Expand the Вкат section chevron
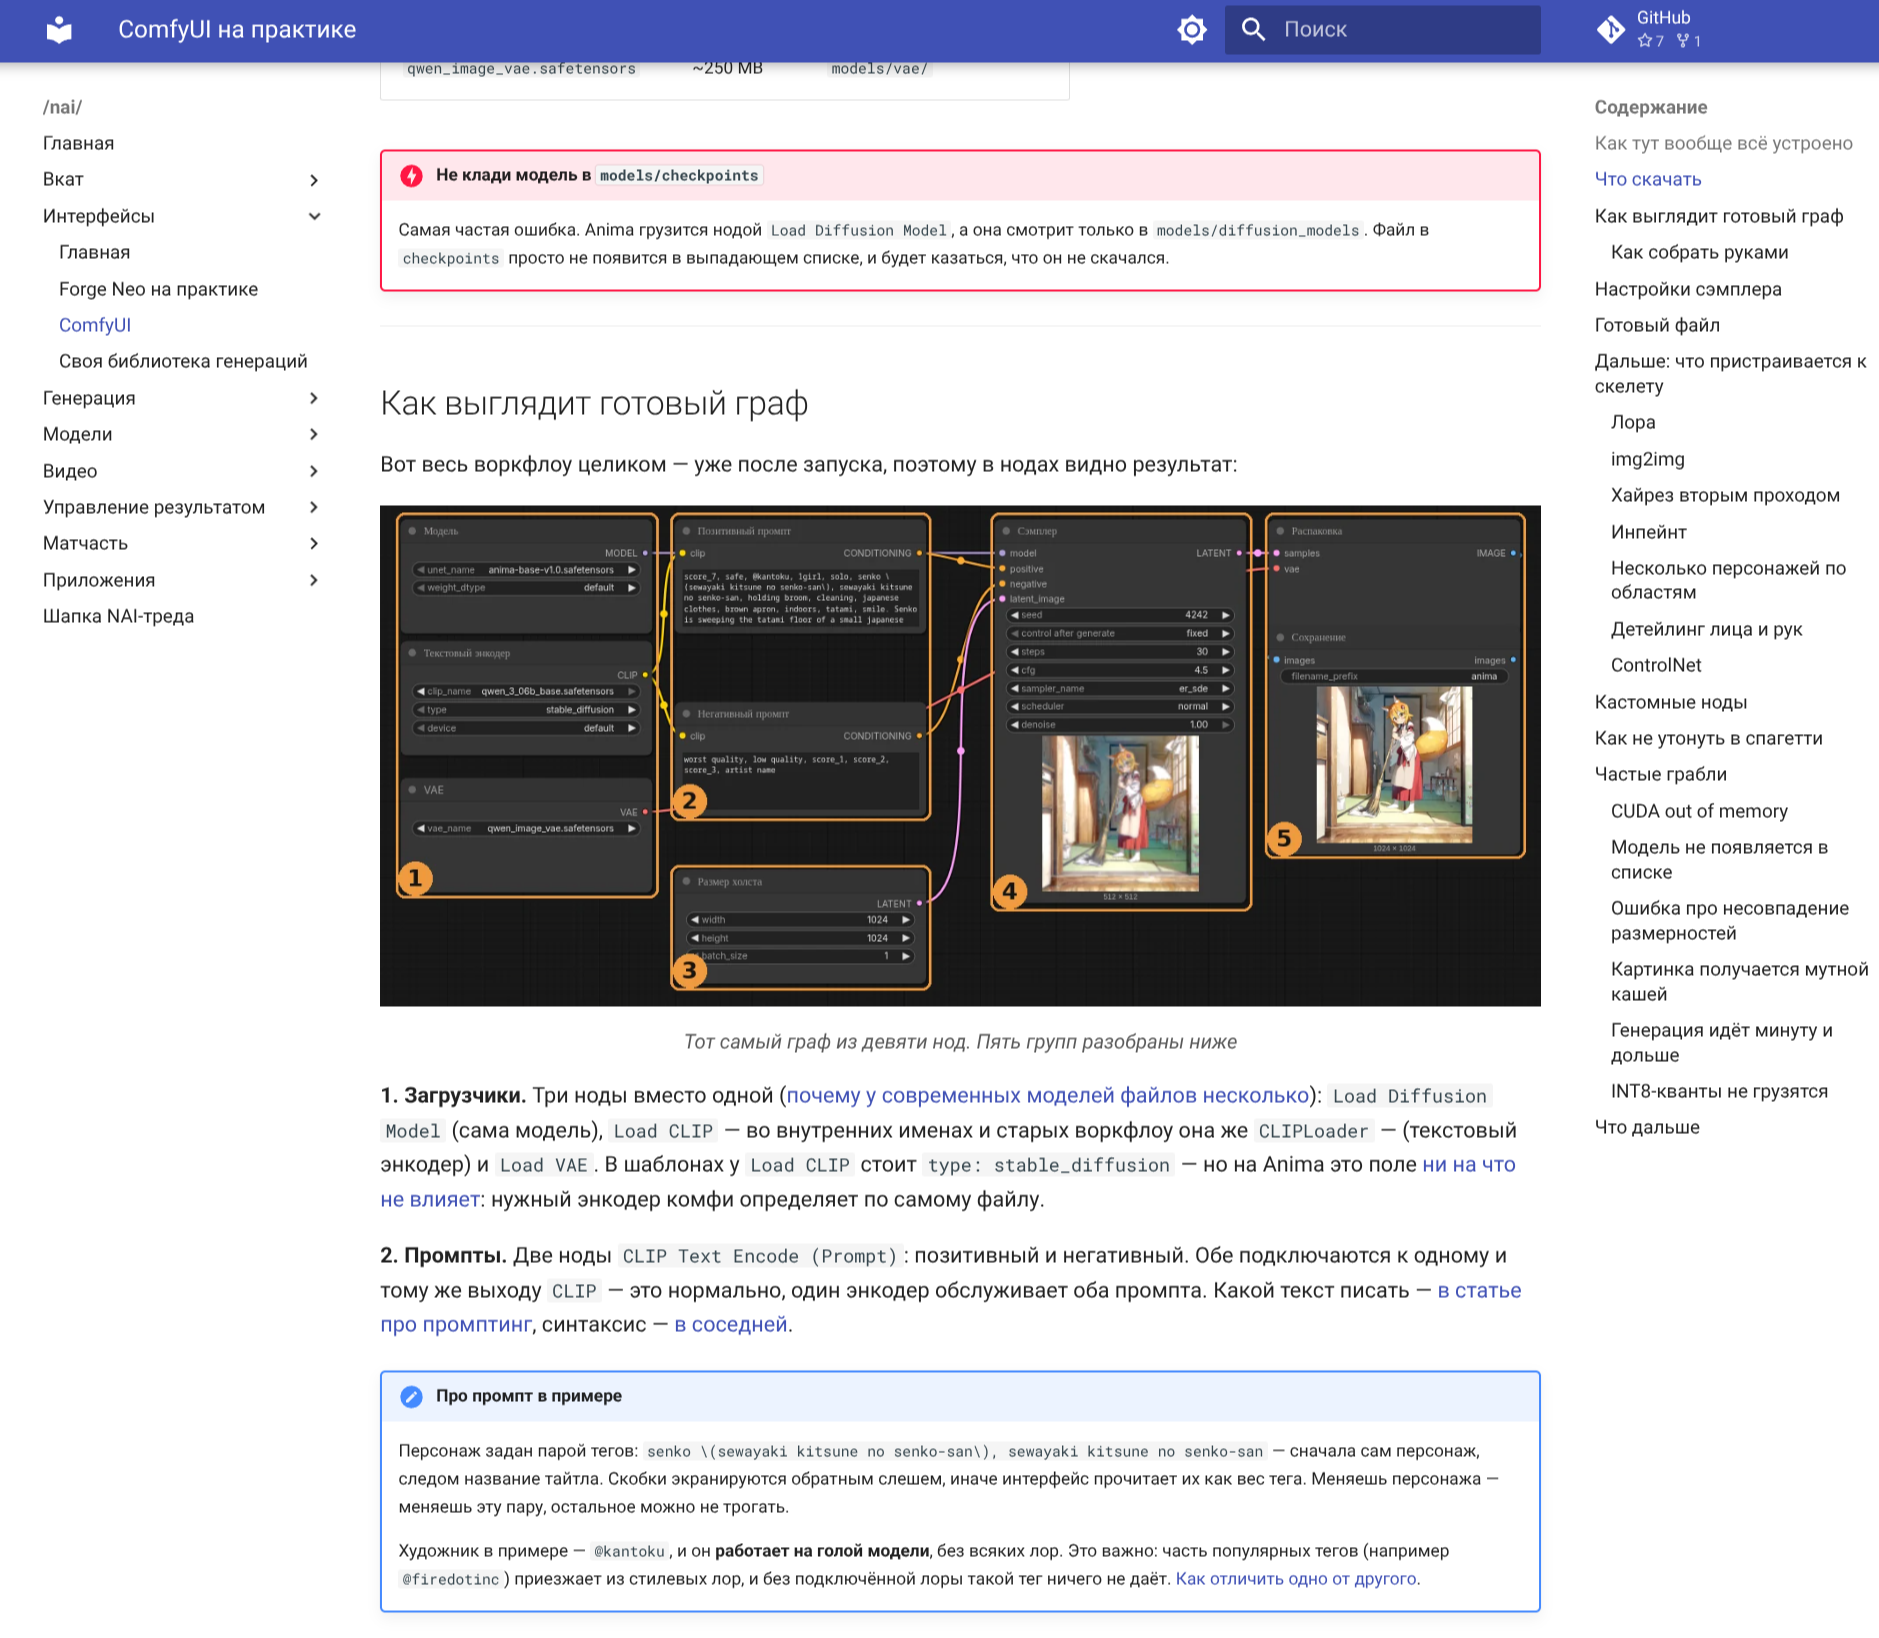Screen dimensions: 1879x1638 click(314, 180)
